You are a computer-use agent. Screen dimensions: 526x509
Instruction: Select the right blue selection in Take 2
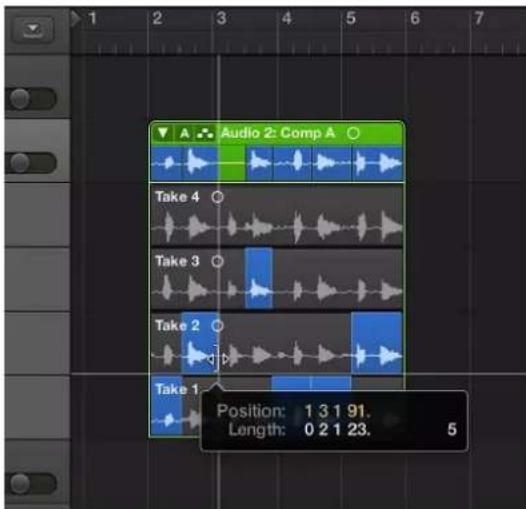click(377, 342)
